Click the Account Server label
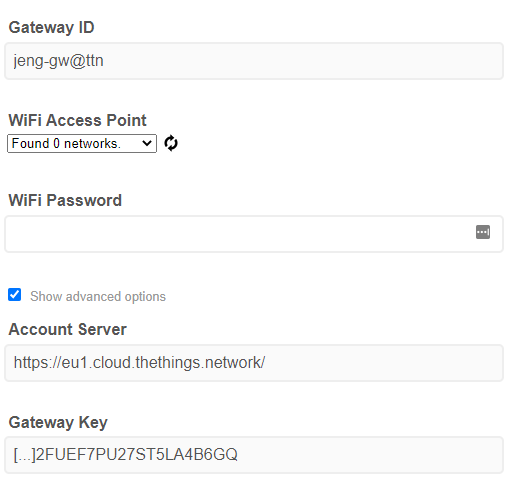525x479 pixels. (x=67, y=329)
